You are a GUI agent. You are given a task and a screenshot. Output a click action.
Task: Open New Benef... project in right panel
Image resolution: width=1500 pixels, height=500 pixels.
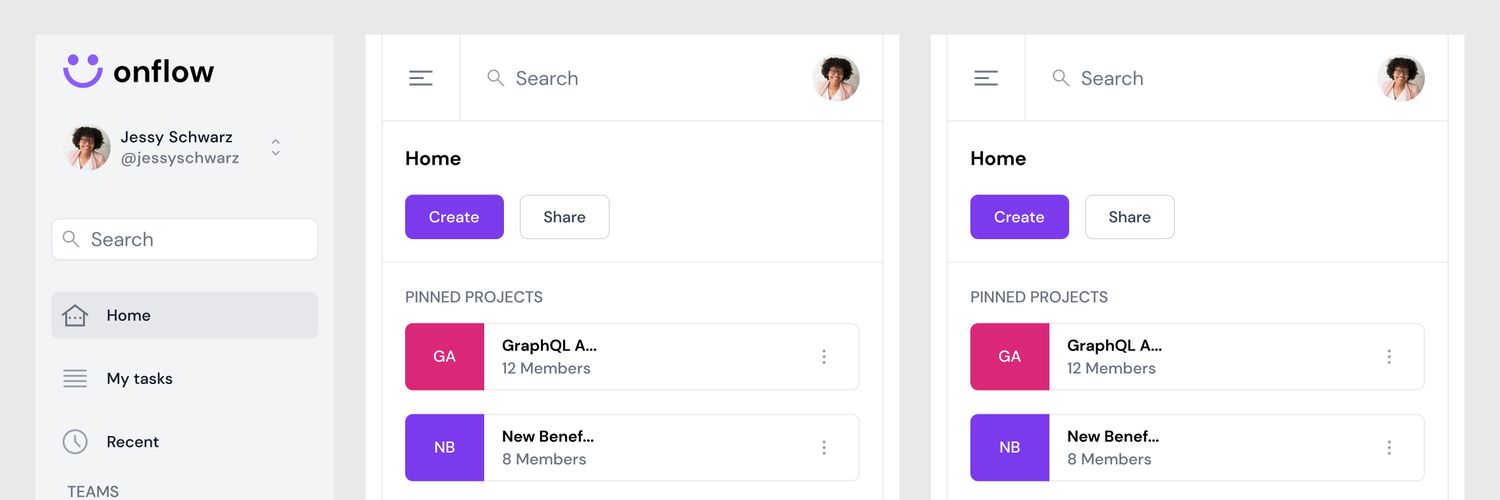click(x=1197, y=447)
